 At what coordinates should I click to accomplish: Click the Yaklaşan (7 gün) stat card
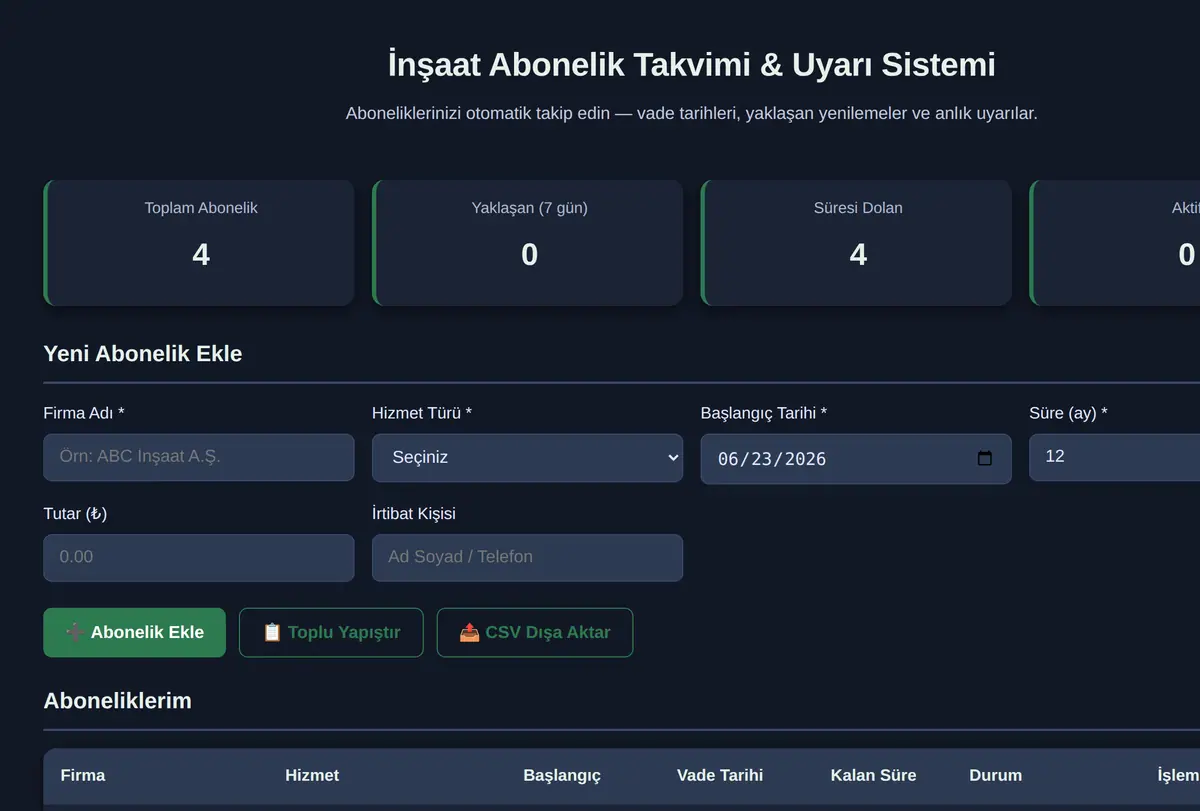coord(527,243)
